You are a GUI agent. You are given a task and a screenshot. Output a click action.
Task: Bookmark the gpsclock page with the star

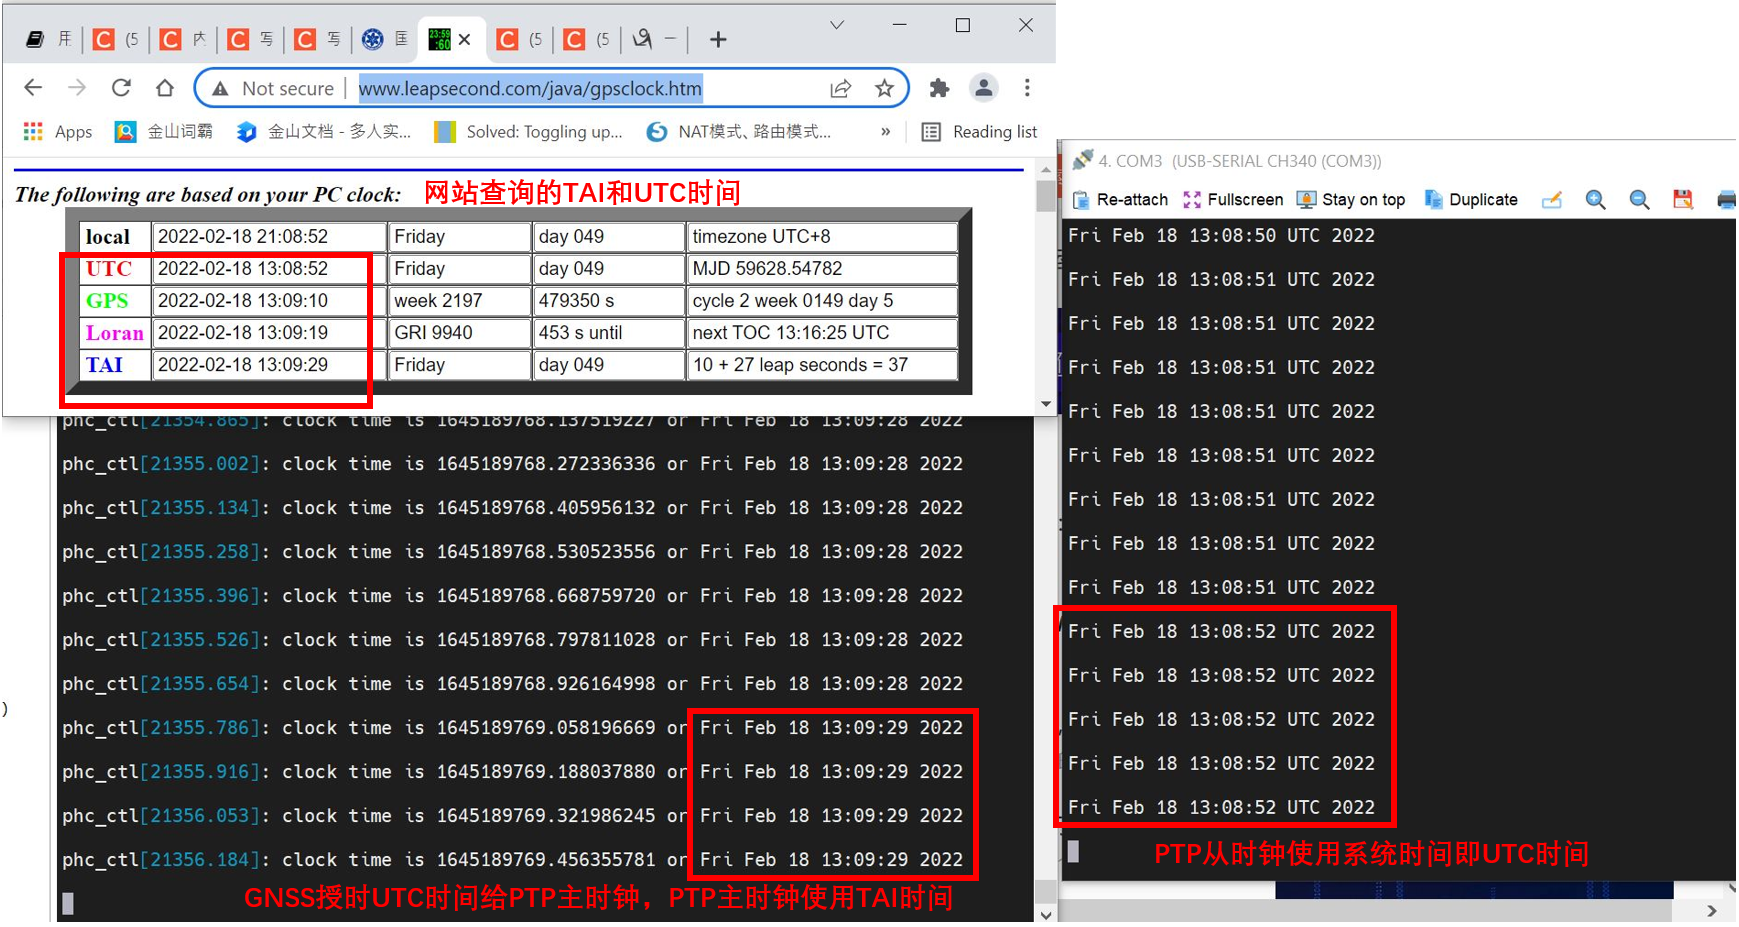pos(884,88)
